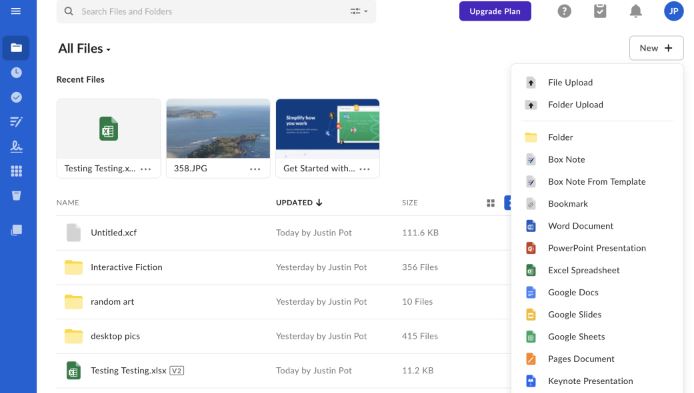Open the desktop pics folder name
The image size is (694, 393).
click(115, 336)
